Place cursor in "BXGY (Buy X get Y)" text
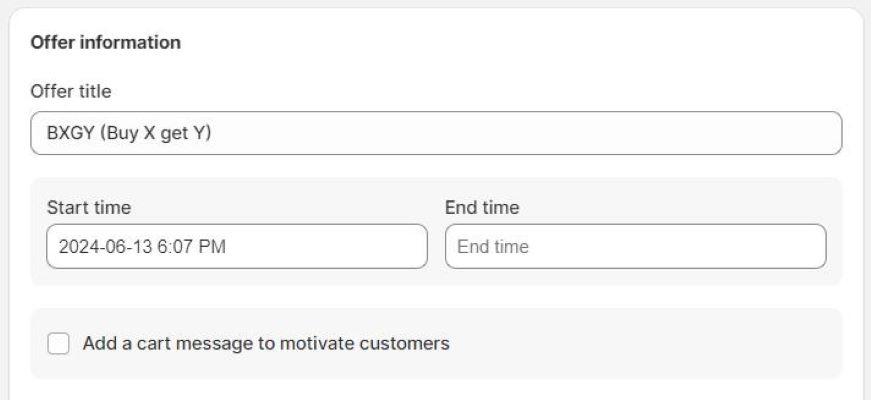 pyautogui.click(x=129, y=133)
